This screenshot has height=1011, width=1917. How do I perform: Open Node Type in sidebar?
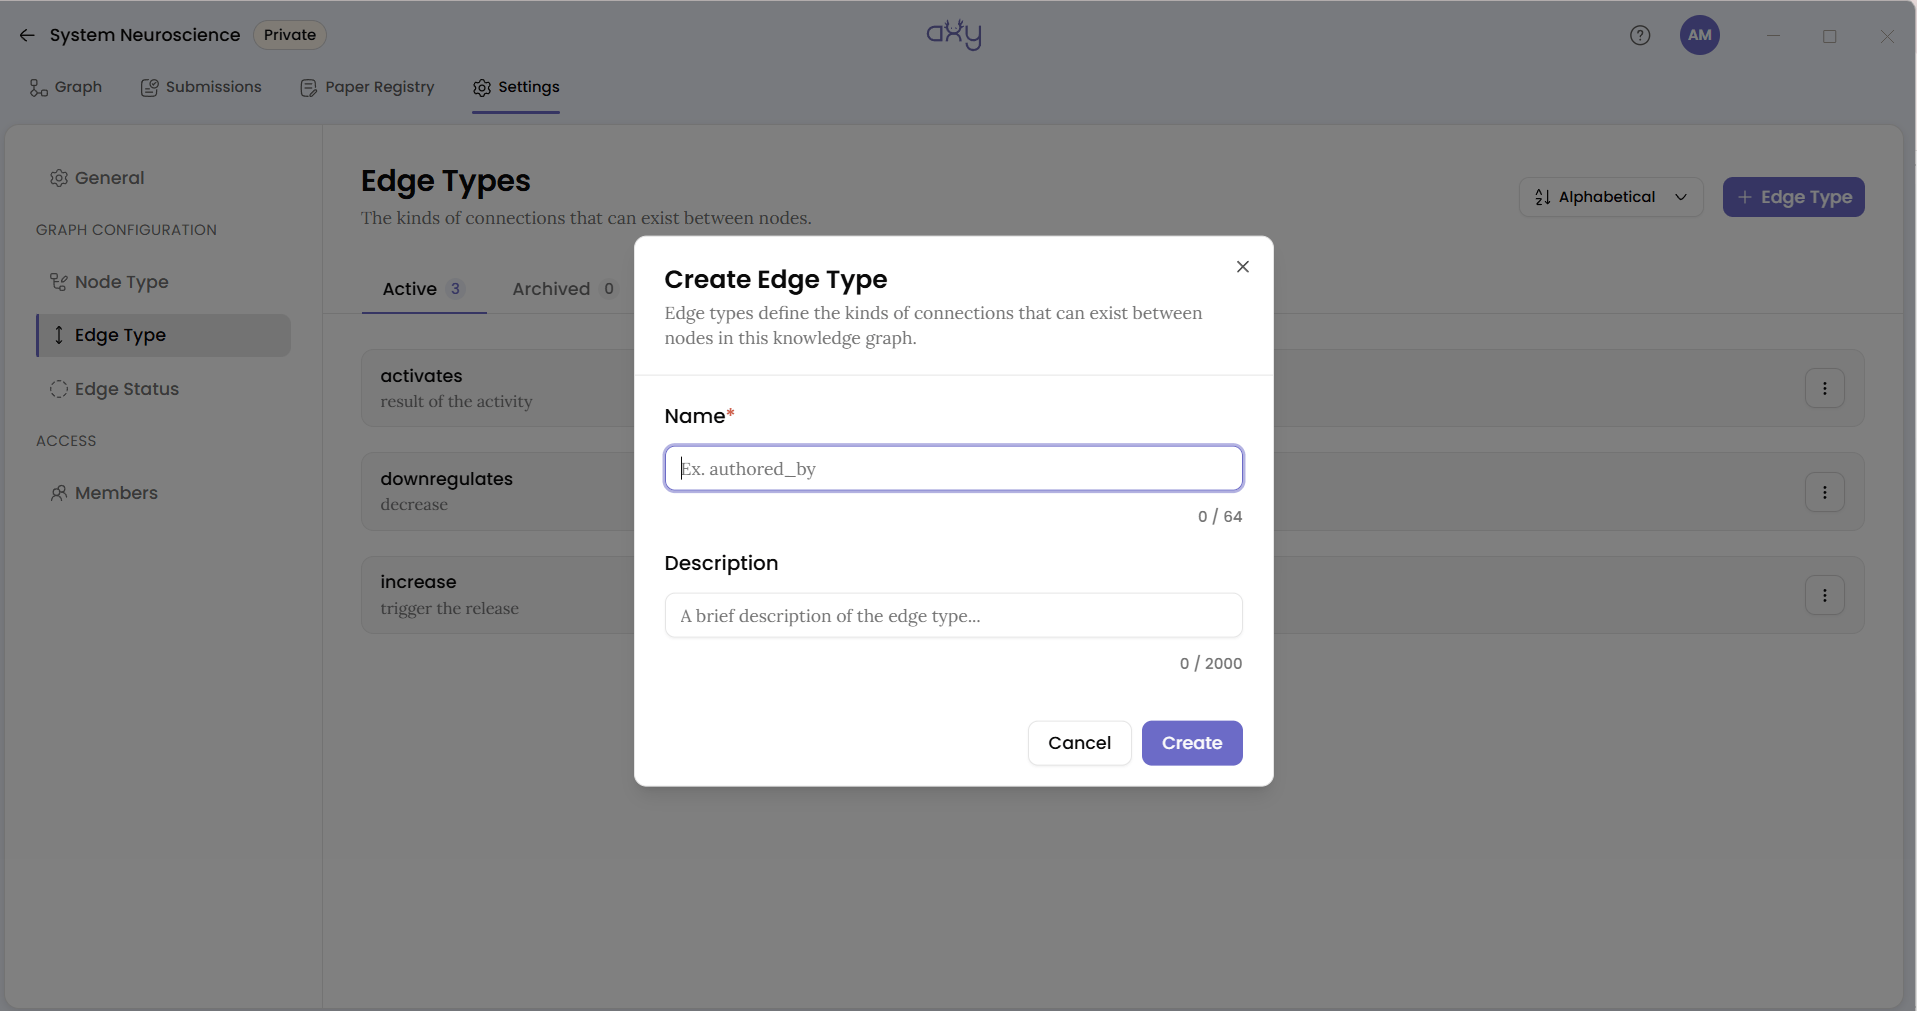click(109, 282)
